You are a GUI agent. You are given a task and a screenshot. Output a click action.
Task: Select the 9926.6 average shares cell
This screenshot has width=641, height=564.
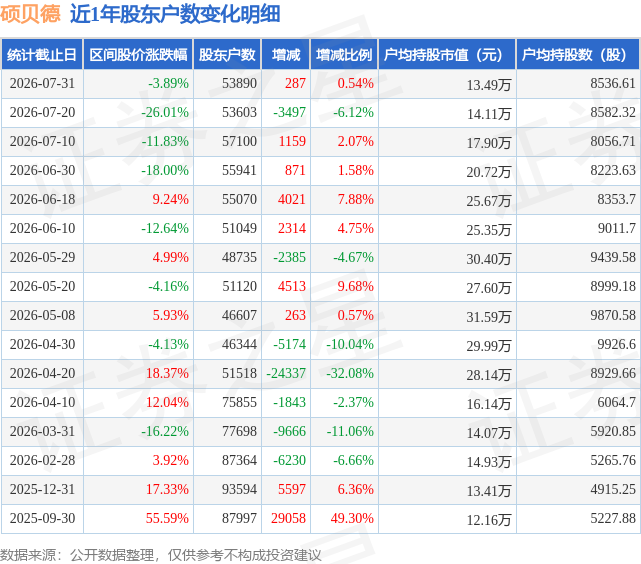616,344
